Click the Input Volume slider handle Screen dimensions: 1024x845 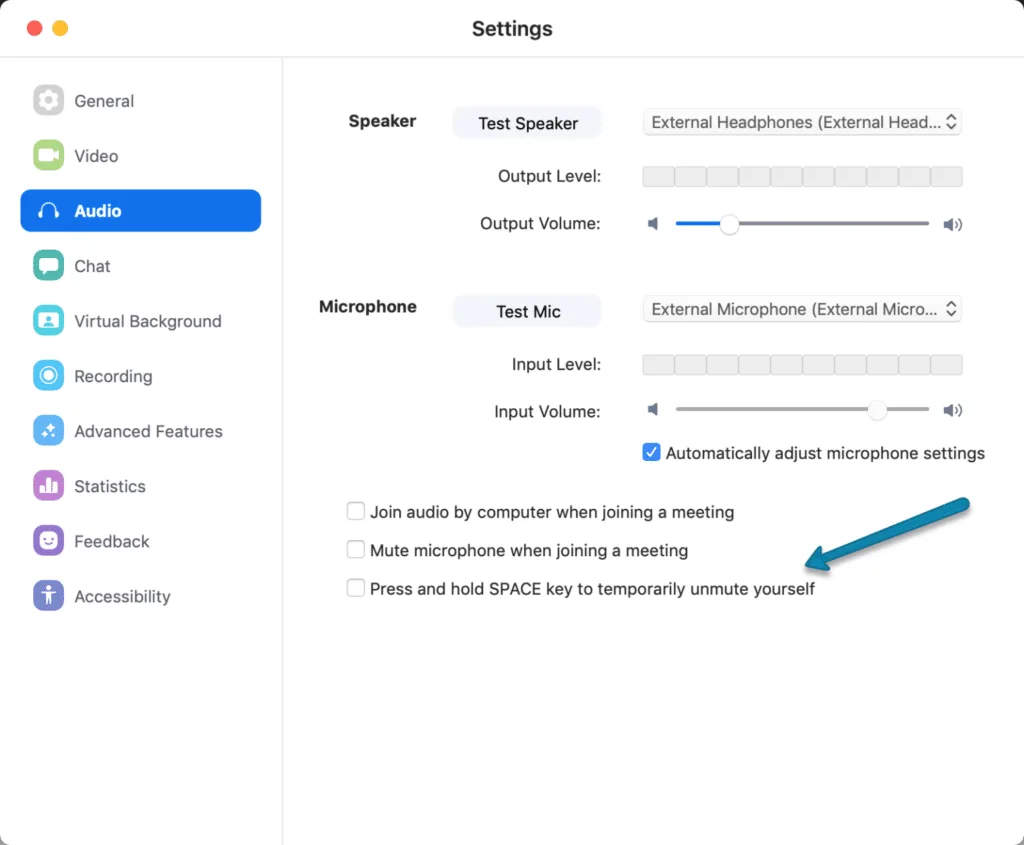point(877,410)
